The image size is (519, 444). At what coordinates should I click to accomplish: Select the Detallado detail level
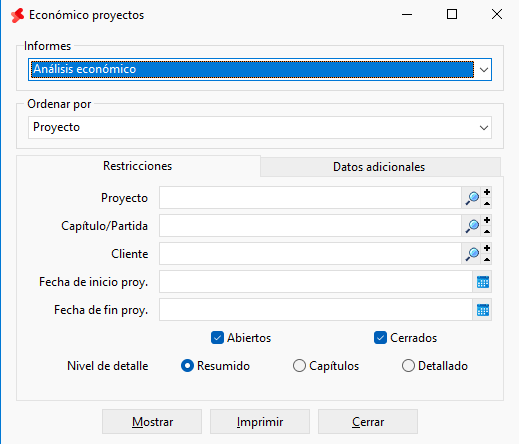tap(408, 366)
